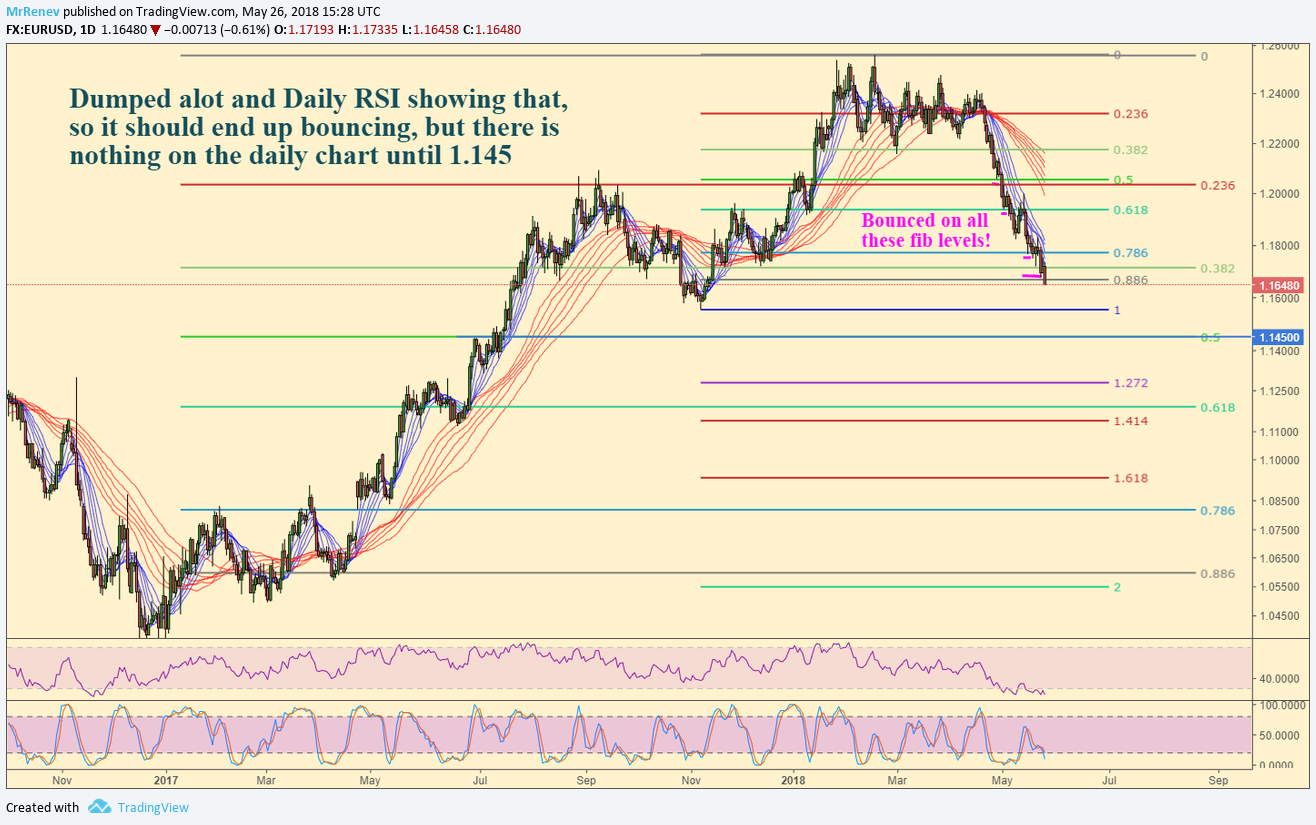1316x825 pixels.
Task: Click the 1.05500 price axis value
Action: (1281, 588)
